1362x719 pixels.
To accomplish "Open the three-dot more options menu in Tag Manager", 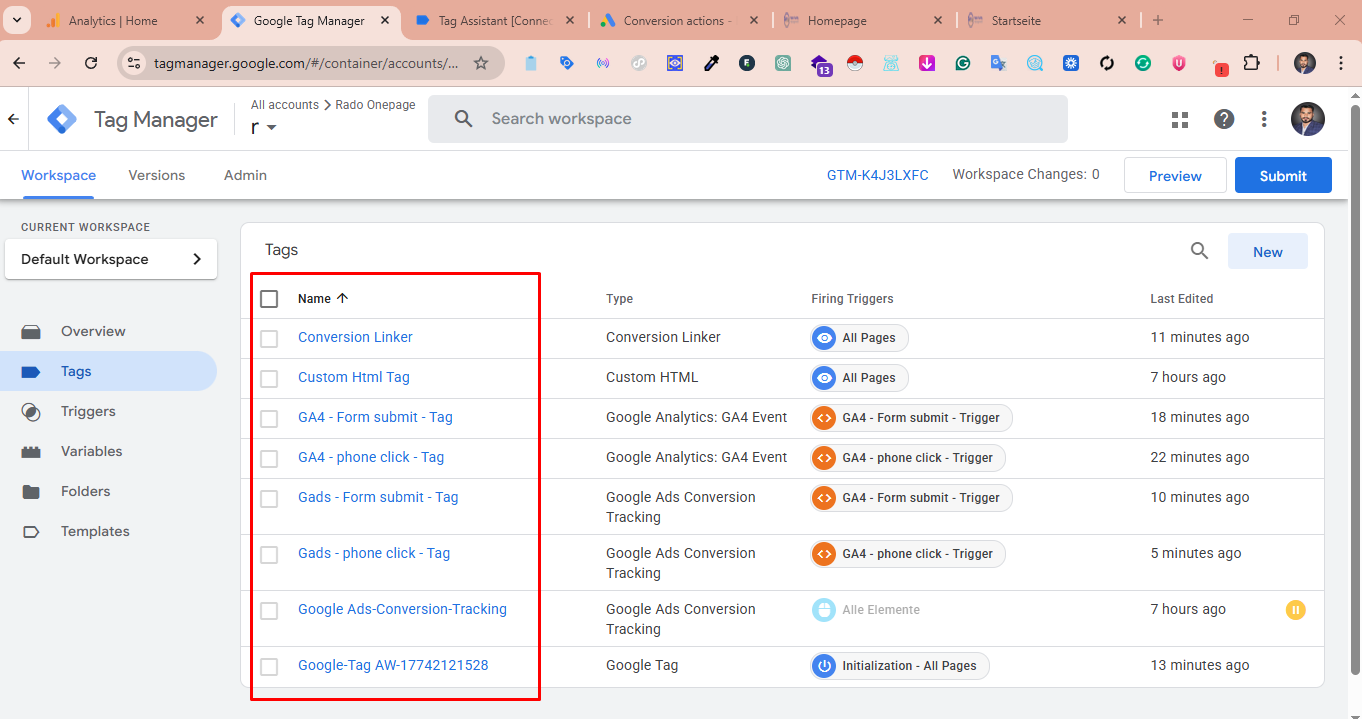I will (1264, 119).
